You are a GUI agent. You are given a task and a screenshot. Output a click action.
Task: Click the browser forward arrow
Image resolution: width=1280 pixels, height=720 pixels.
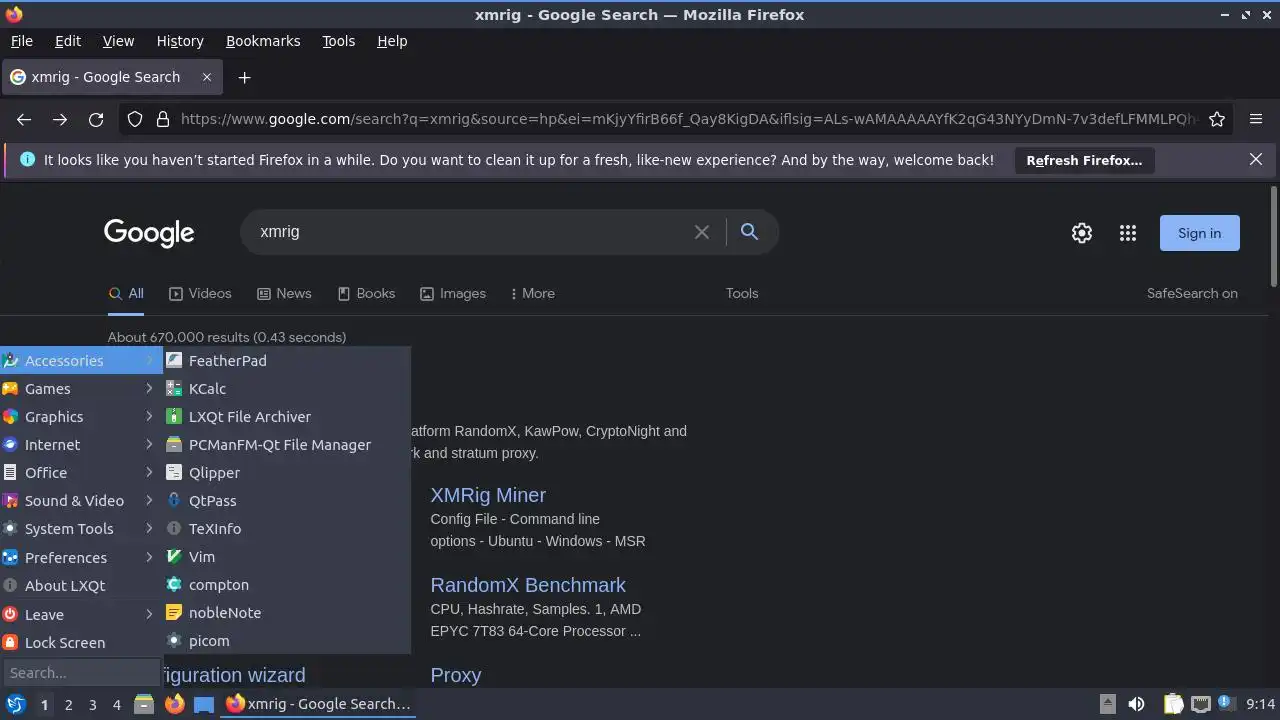click(60, 119)
